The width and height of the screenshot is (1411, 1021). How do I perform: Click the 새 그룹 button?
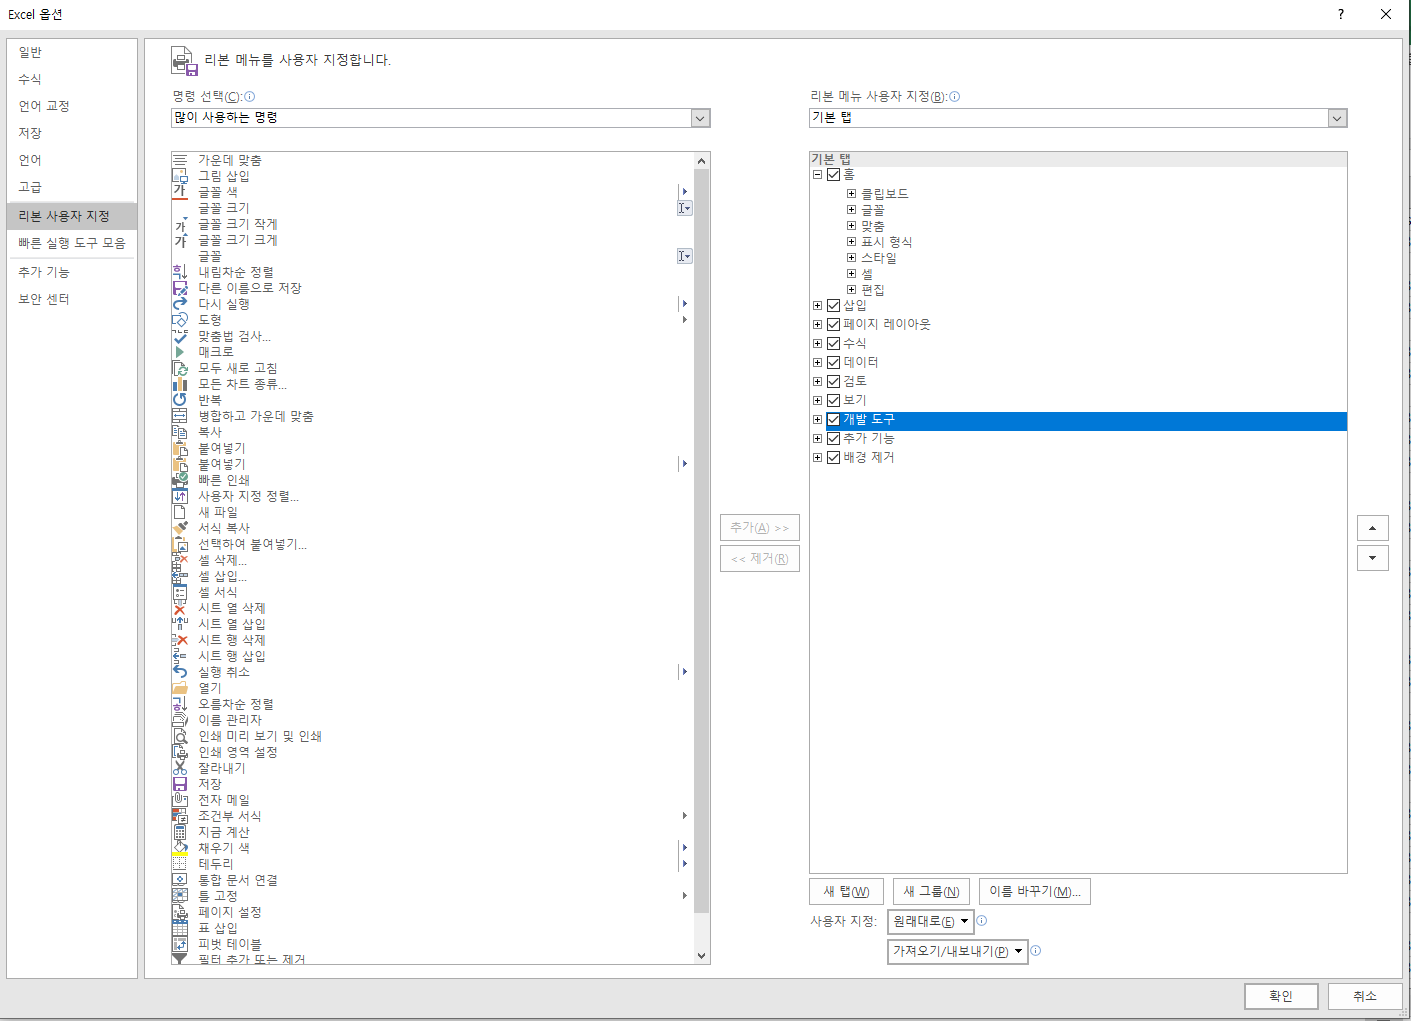pos(931,891)
